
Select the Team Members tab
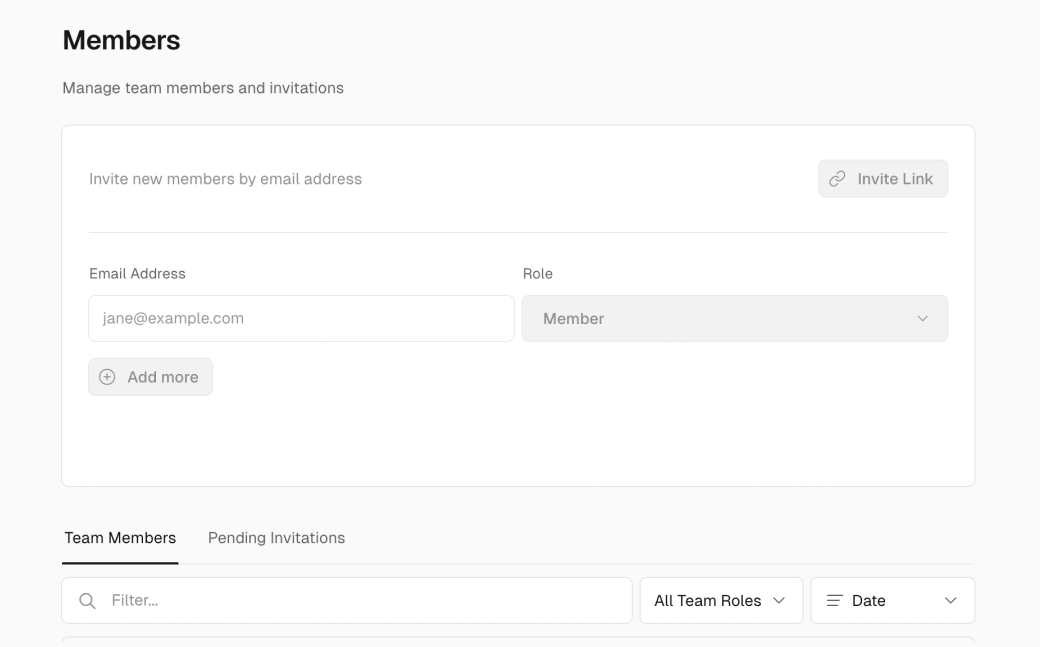pyautogui.click(x=120, y=538)
